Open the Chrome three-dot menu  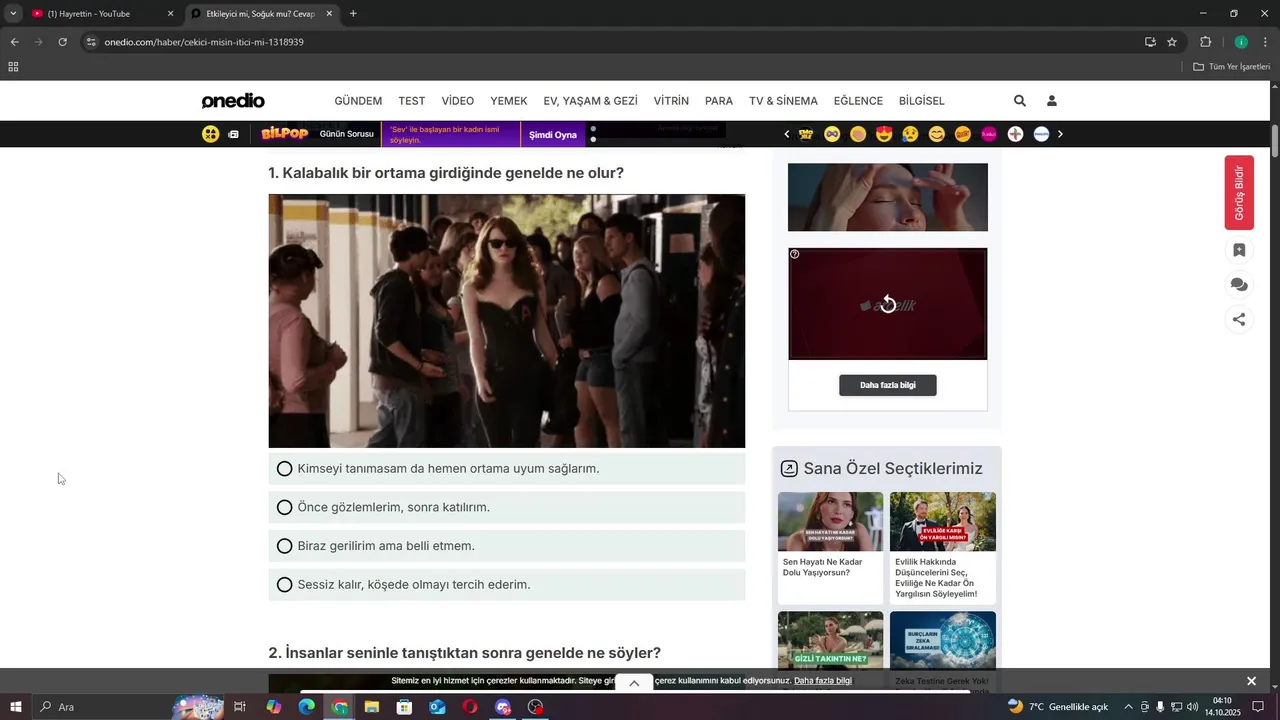click(x=1266, y=42)
